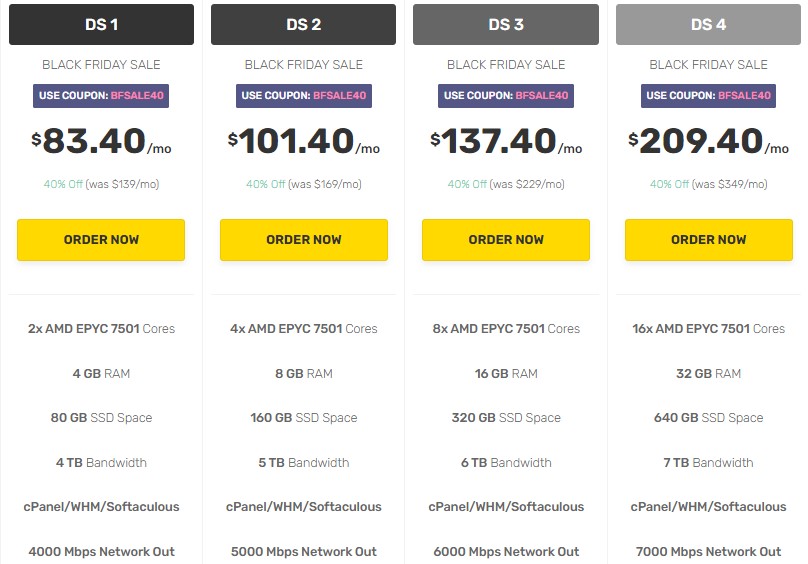Click the "2x AMD EPYC 7501 Cores" spec
This screenshot has width=808, height=564.
(x=101, y=329)
